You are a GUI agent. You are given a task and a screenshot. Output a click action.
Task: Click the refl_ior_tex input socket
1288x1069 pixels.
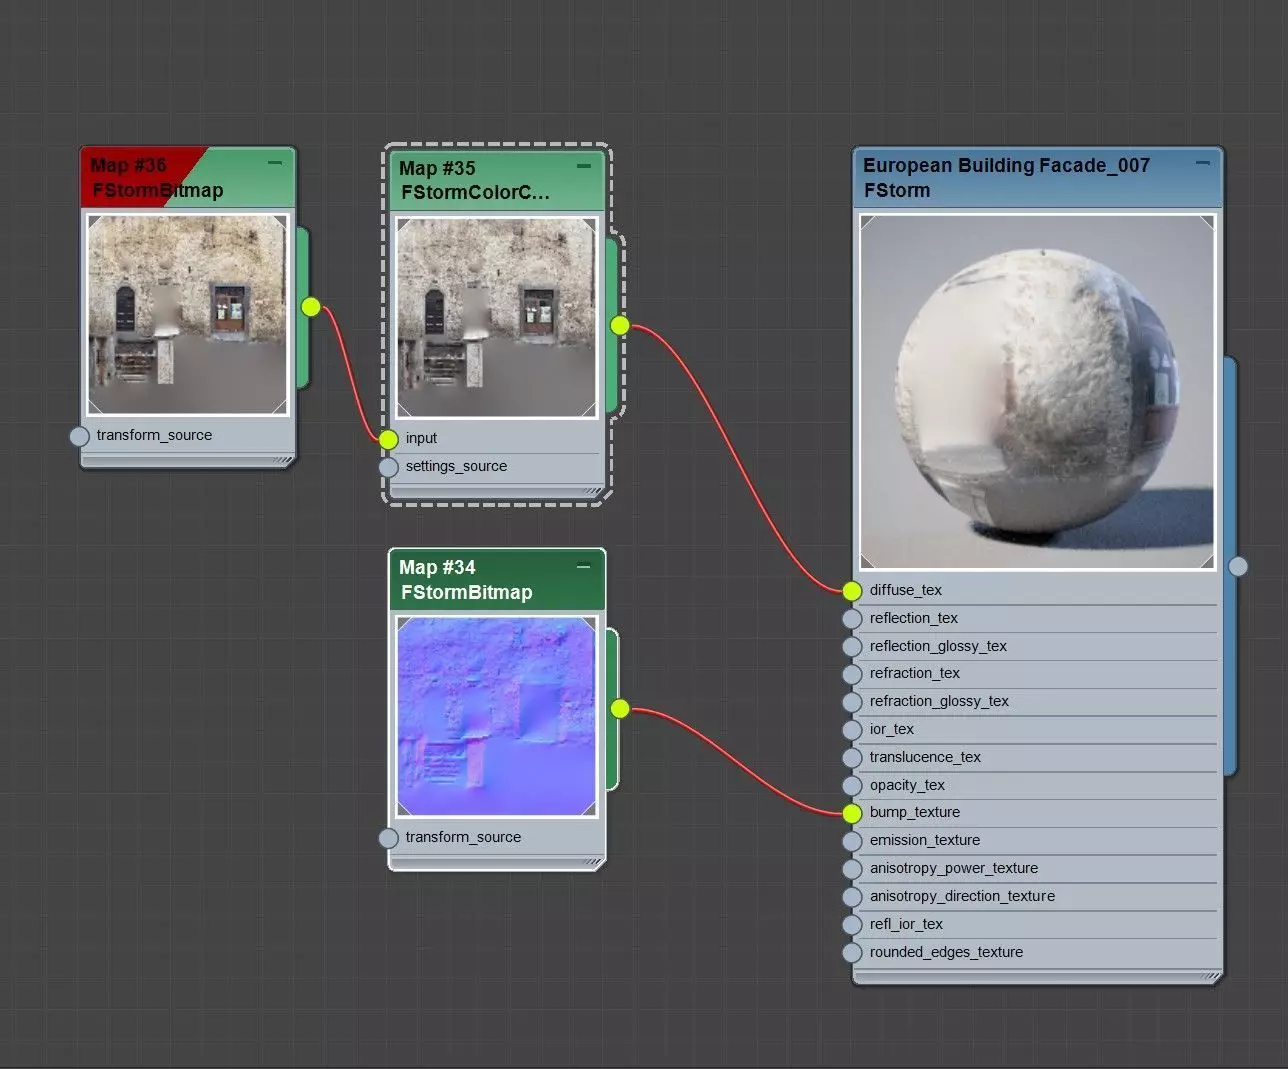pos(852,925)
